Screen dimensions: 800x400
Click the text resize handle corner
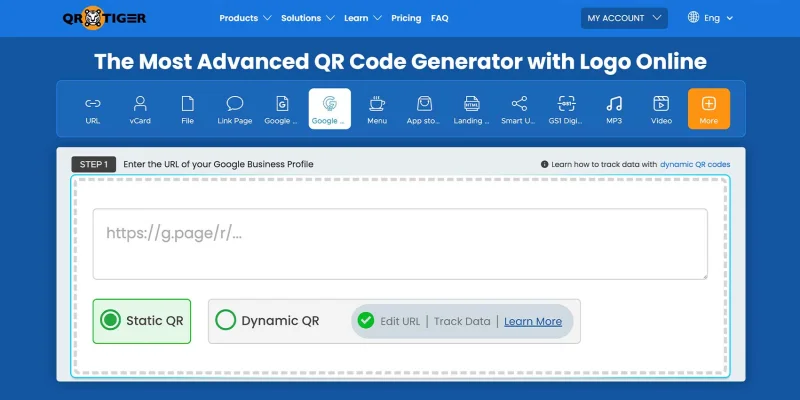704,276
